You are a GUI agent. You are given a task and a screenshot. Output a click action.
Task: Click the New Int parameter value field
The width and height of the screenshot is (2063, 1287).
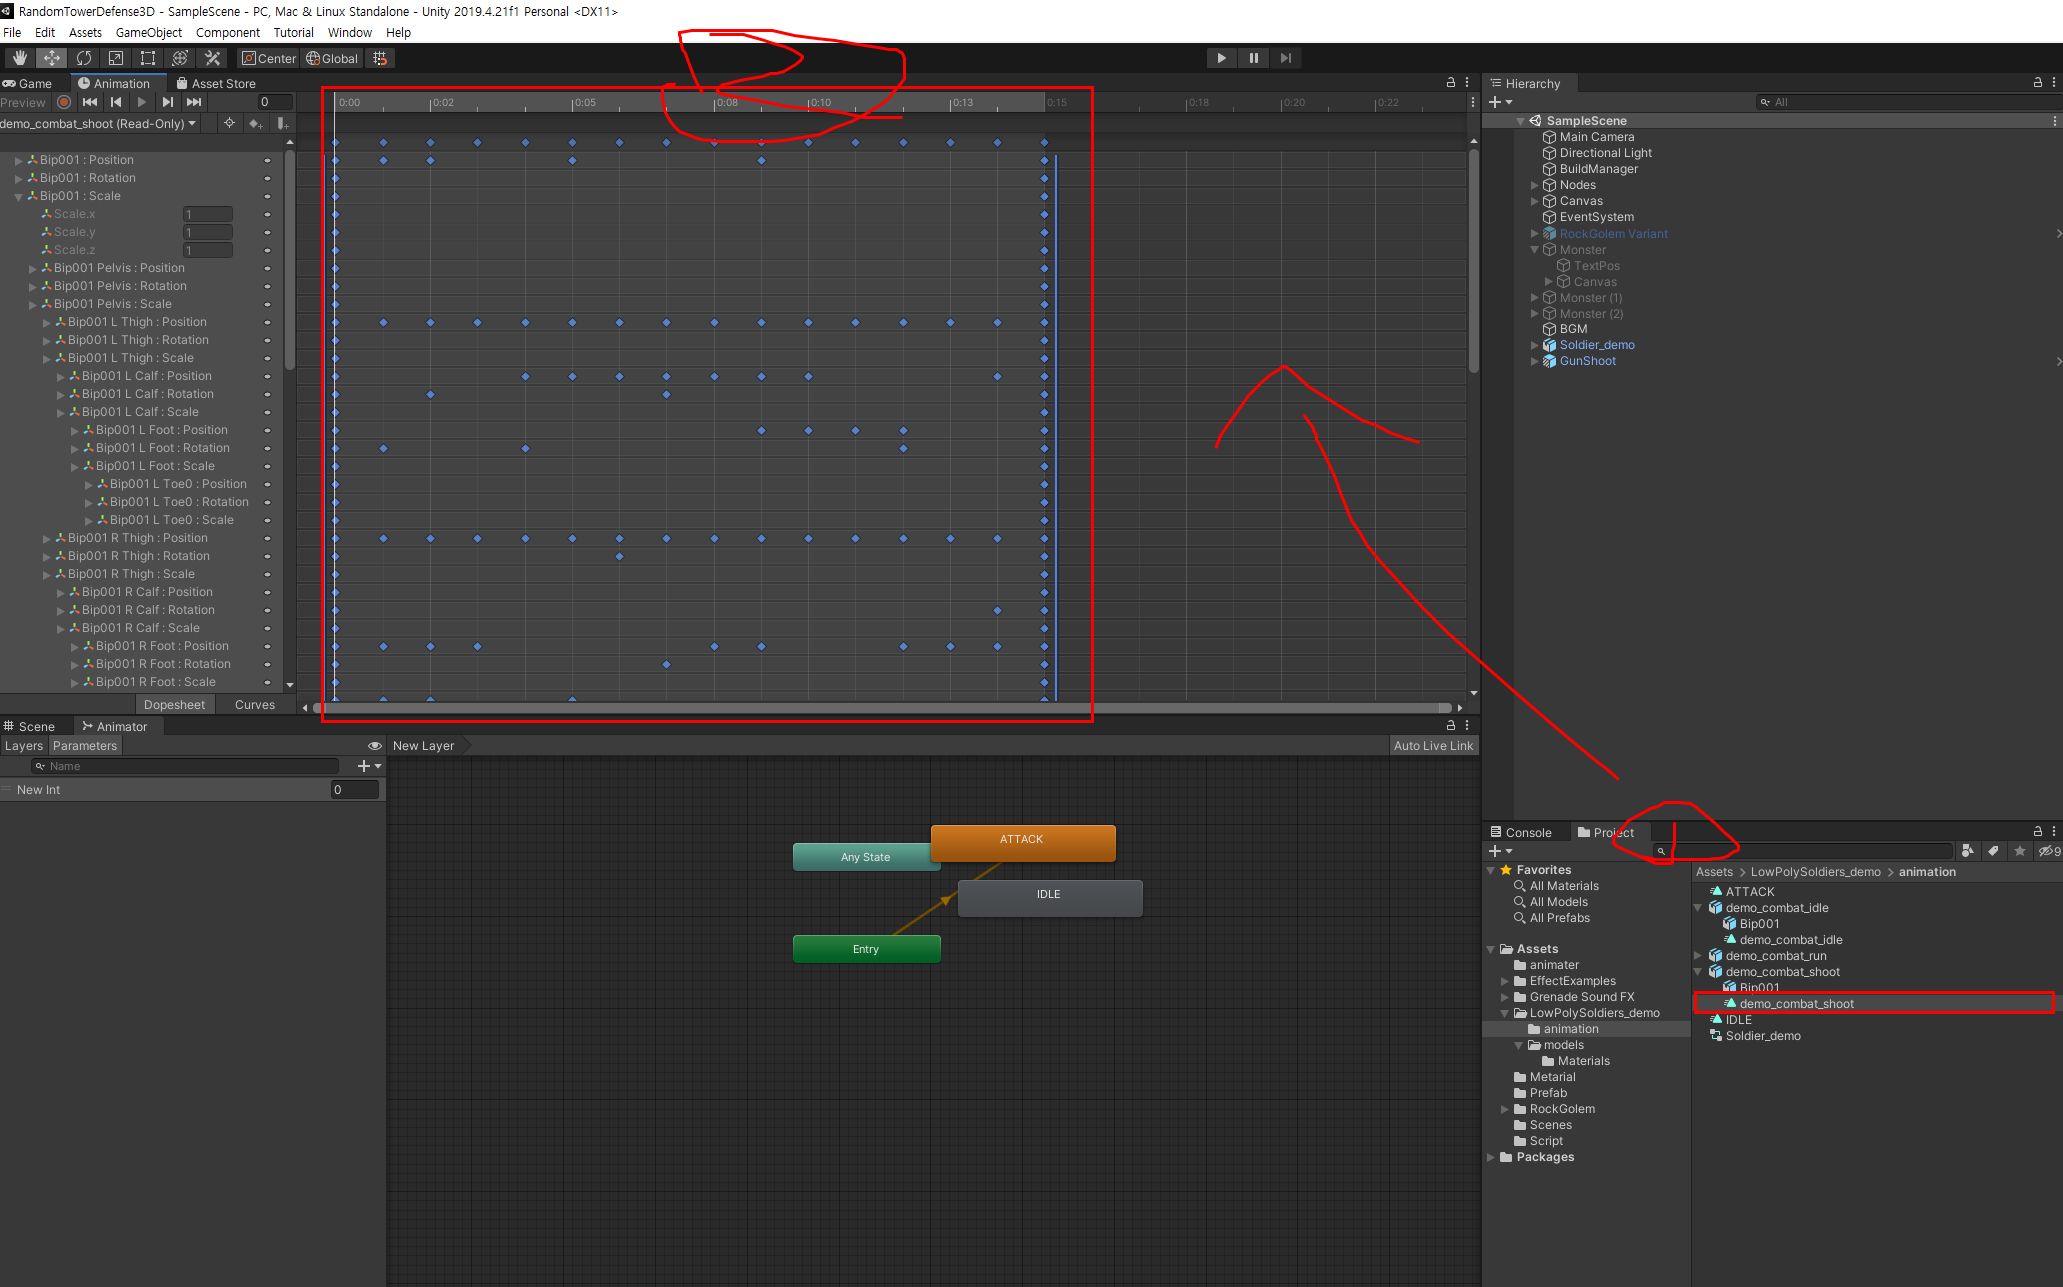[354, 790]
